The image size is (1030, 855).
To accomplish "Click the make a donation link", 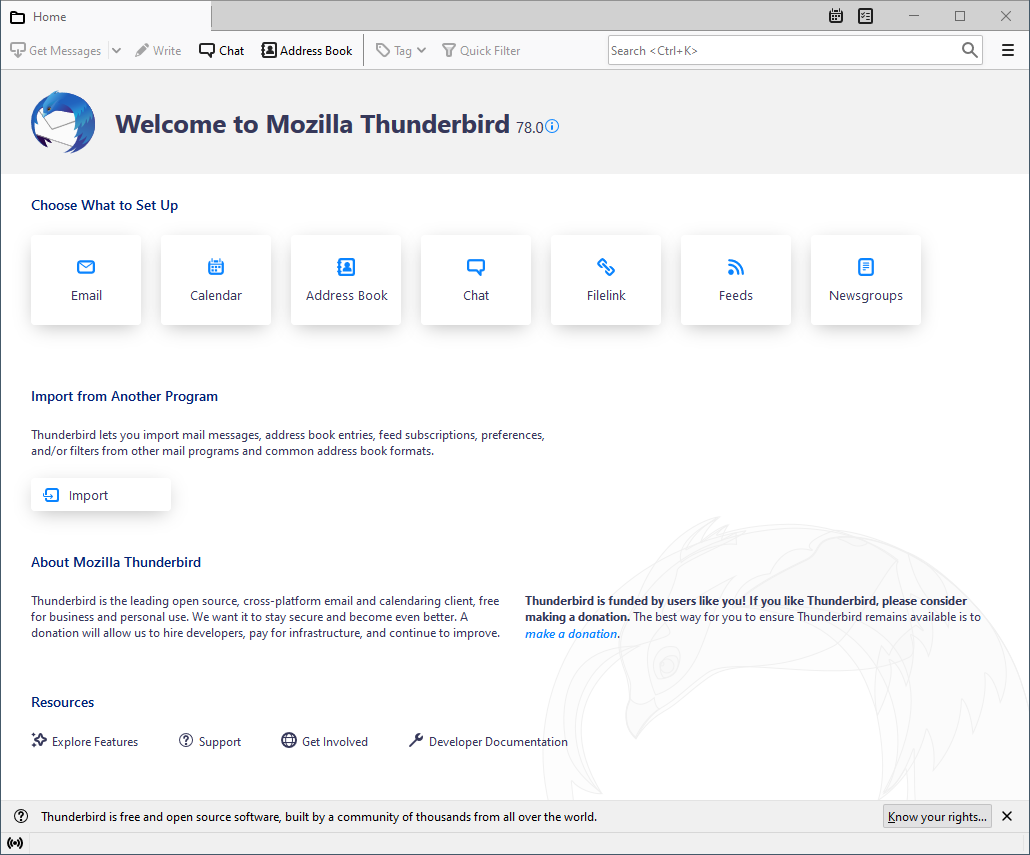I will click(570, 633).
